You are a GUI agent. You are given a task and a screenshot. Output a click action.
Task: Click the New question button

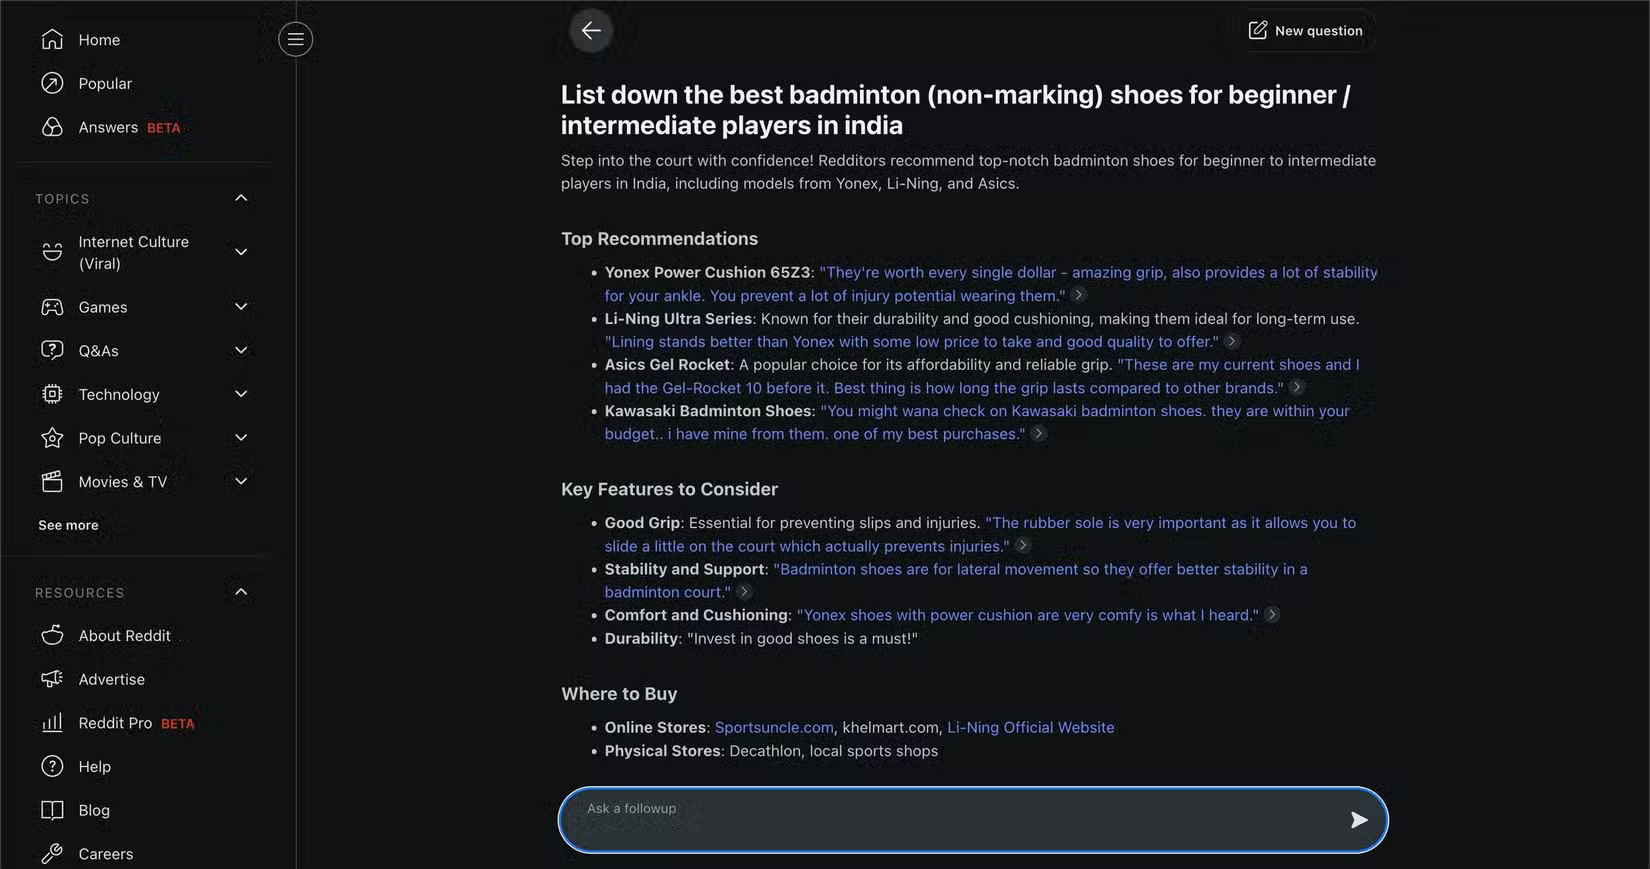1305,30
